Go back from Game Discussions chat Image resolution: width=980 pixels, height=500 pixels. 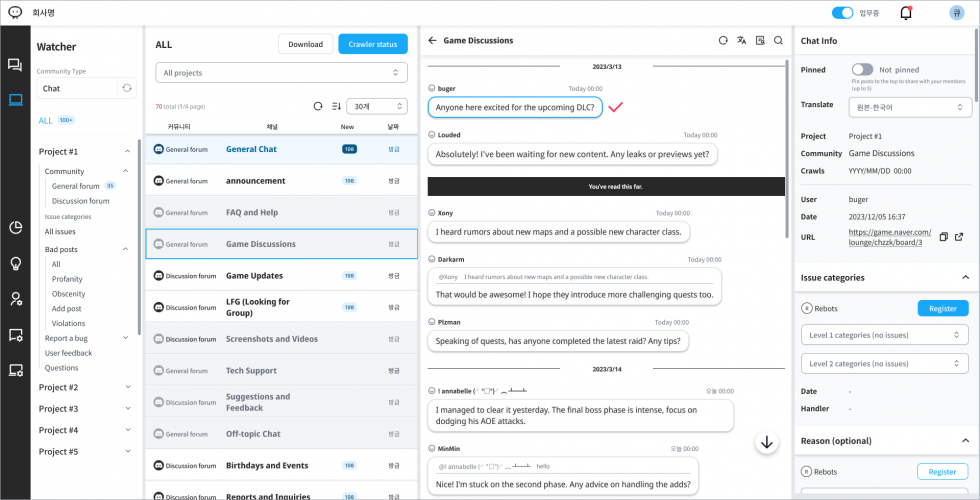point(432,41)
